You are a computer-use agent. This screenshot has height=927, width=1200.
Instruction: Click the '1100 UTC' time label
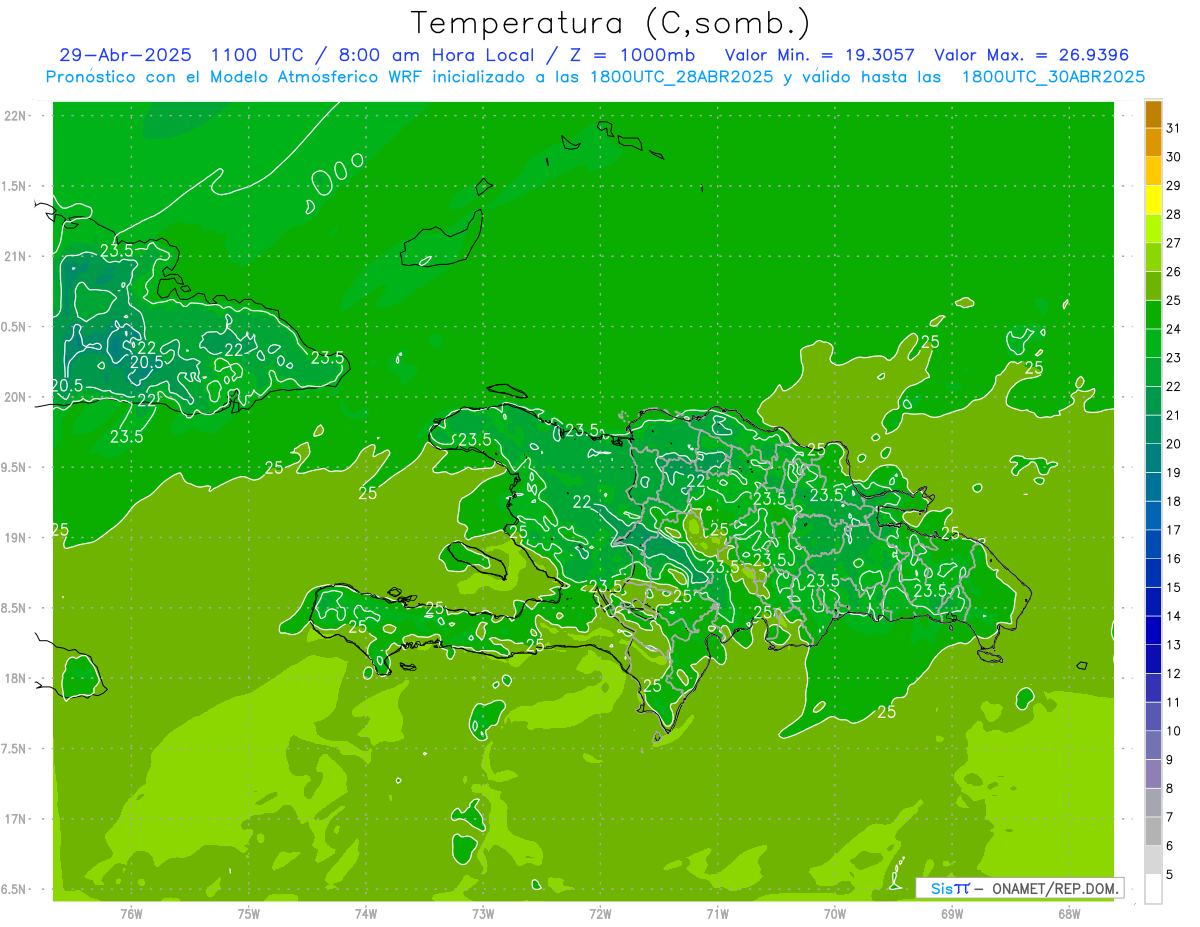(x=259, y=55)
